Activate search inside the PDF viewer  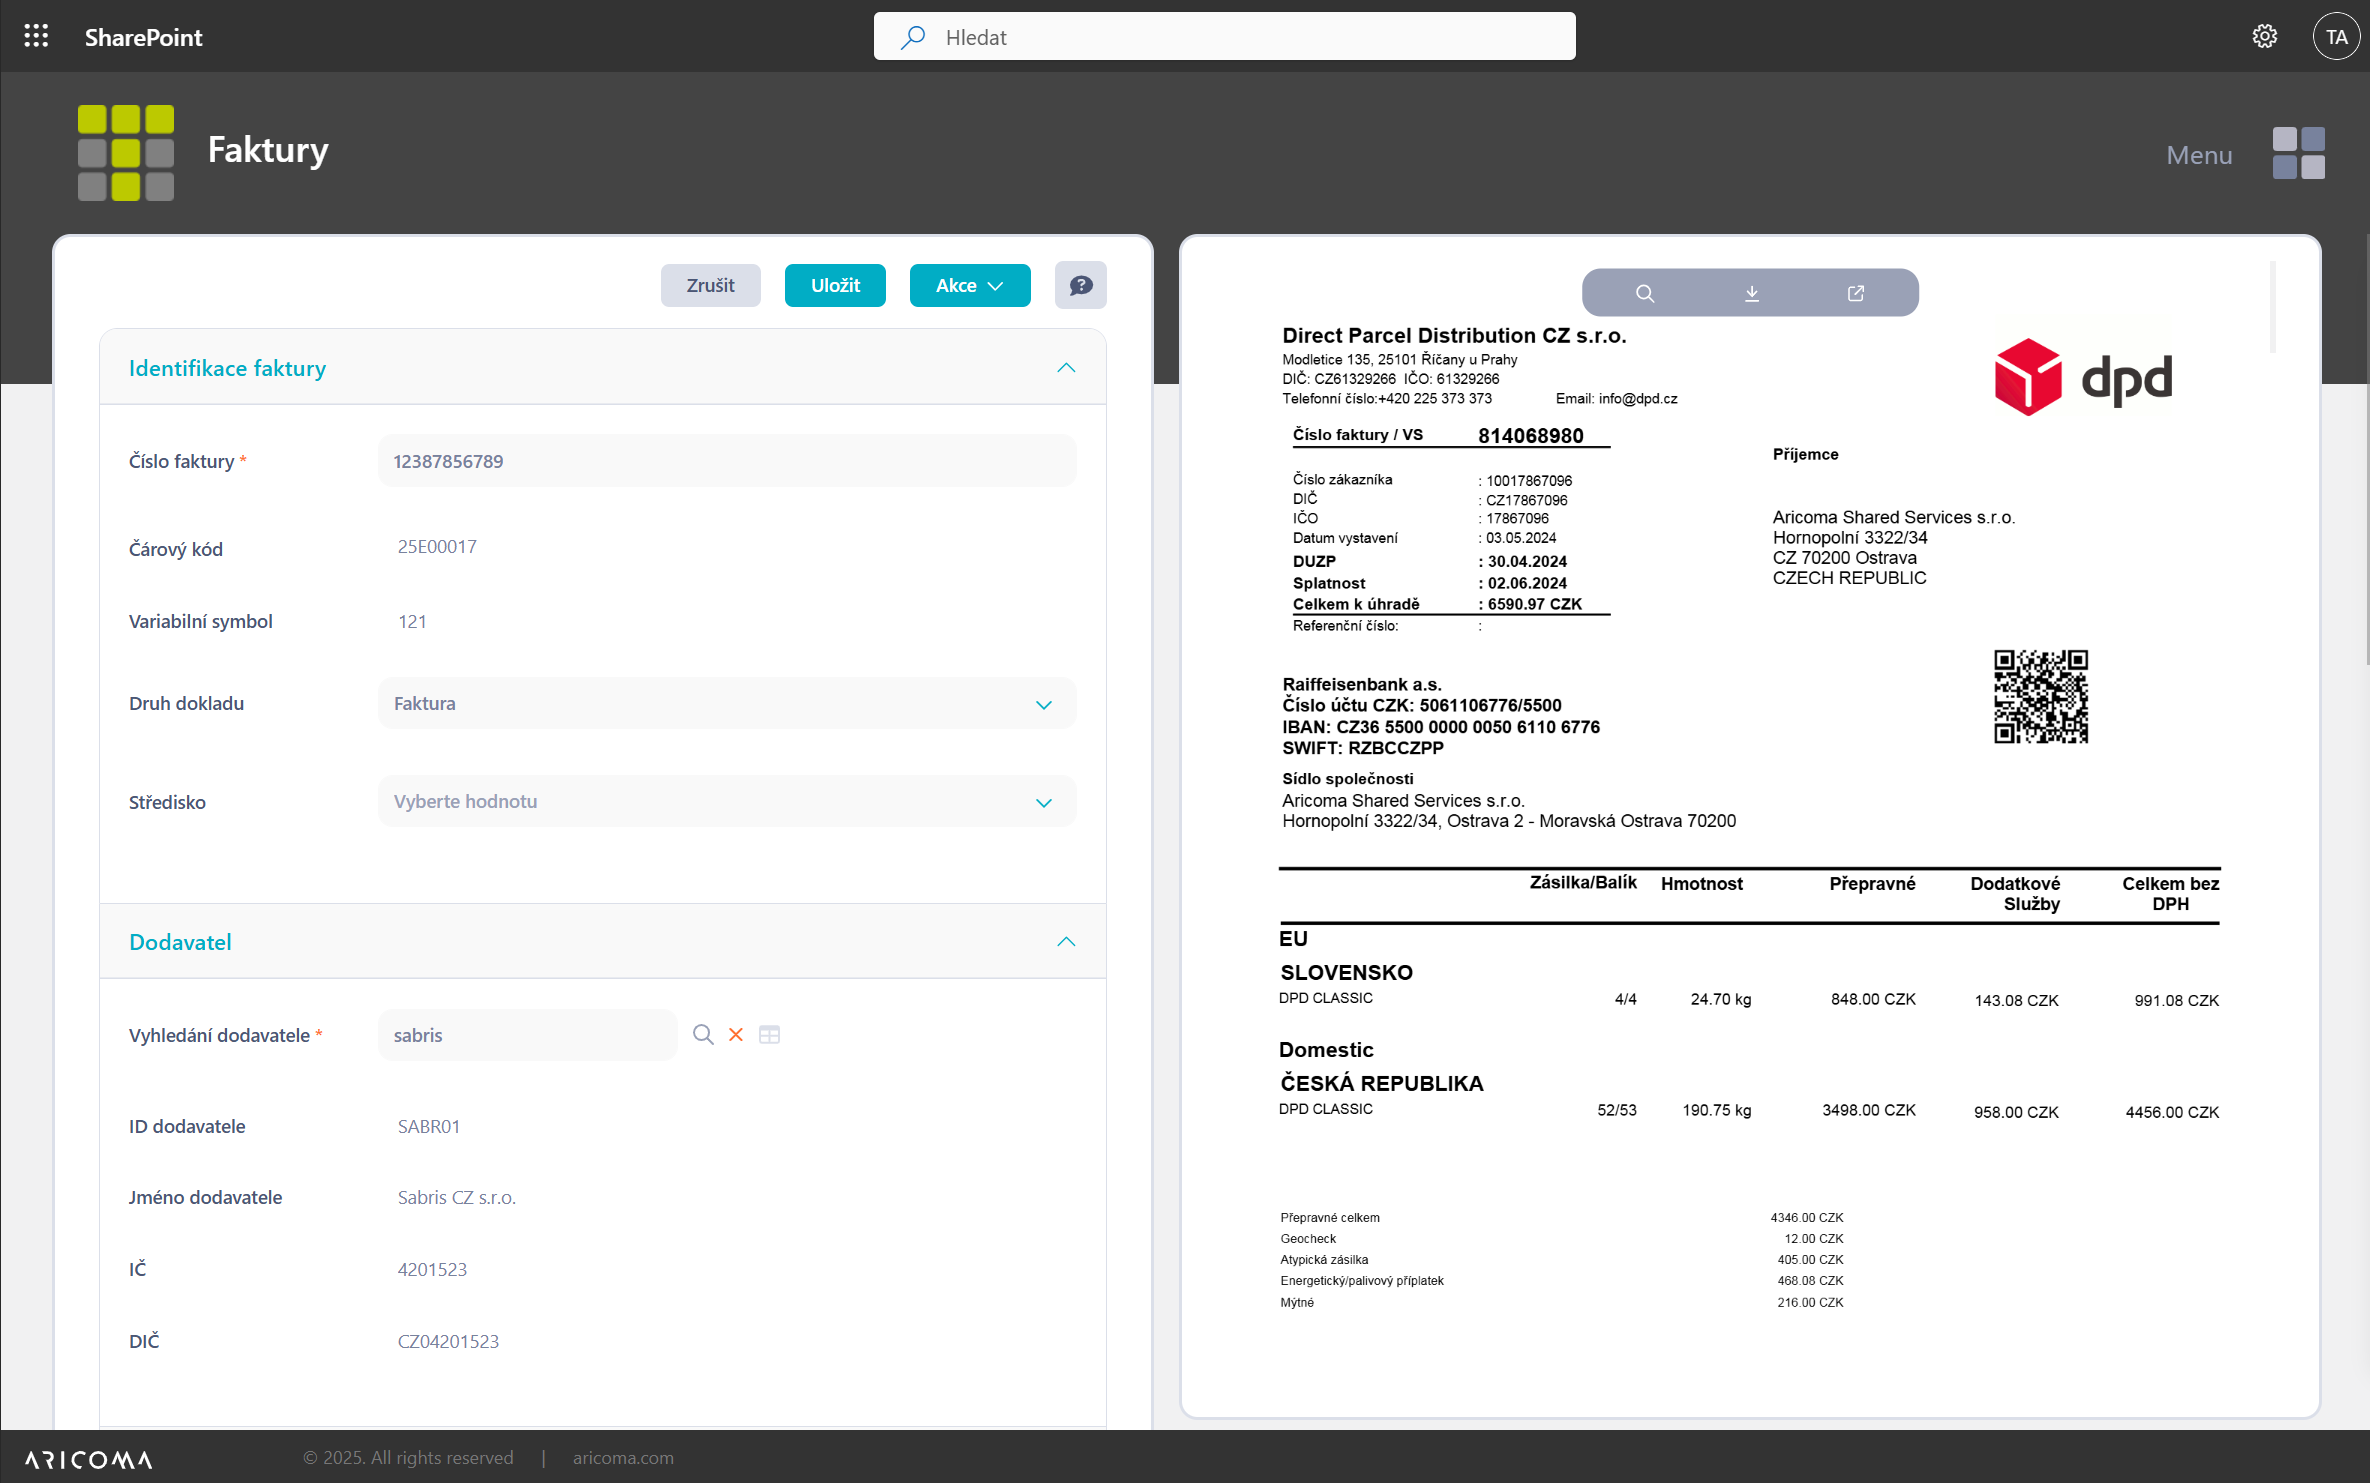[1645, 292]
